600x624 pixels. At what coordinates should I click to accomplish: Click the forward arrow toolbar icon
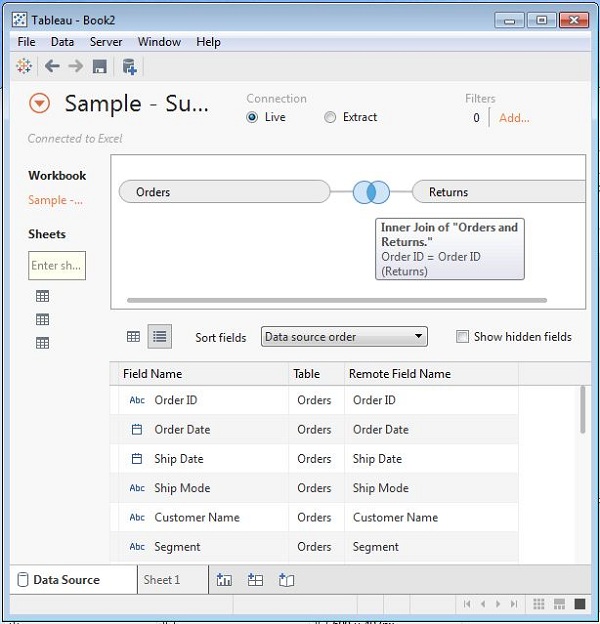[76, 66]
